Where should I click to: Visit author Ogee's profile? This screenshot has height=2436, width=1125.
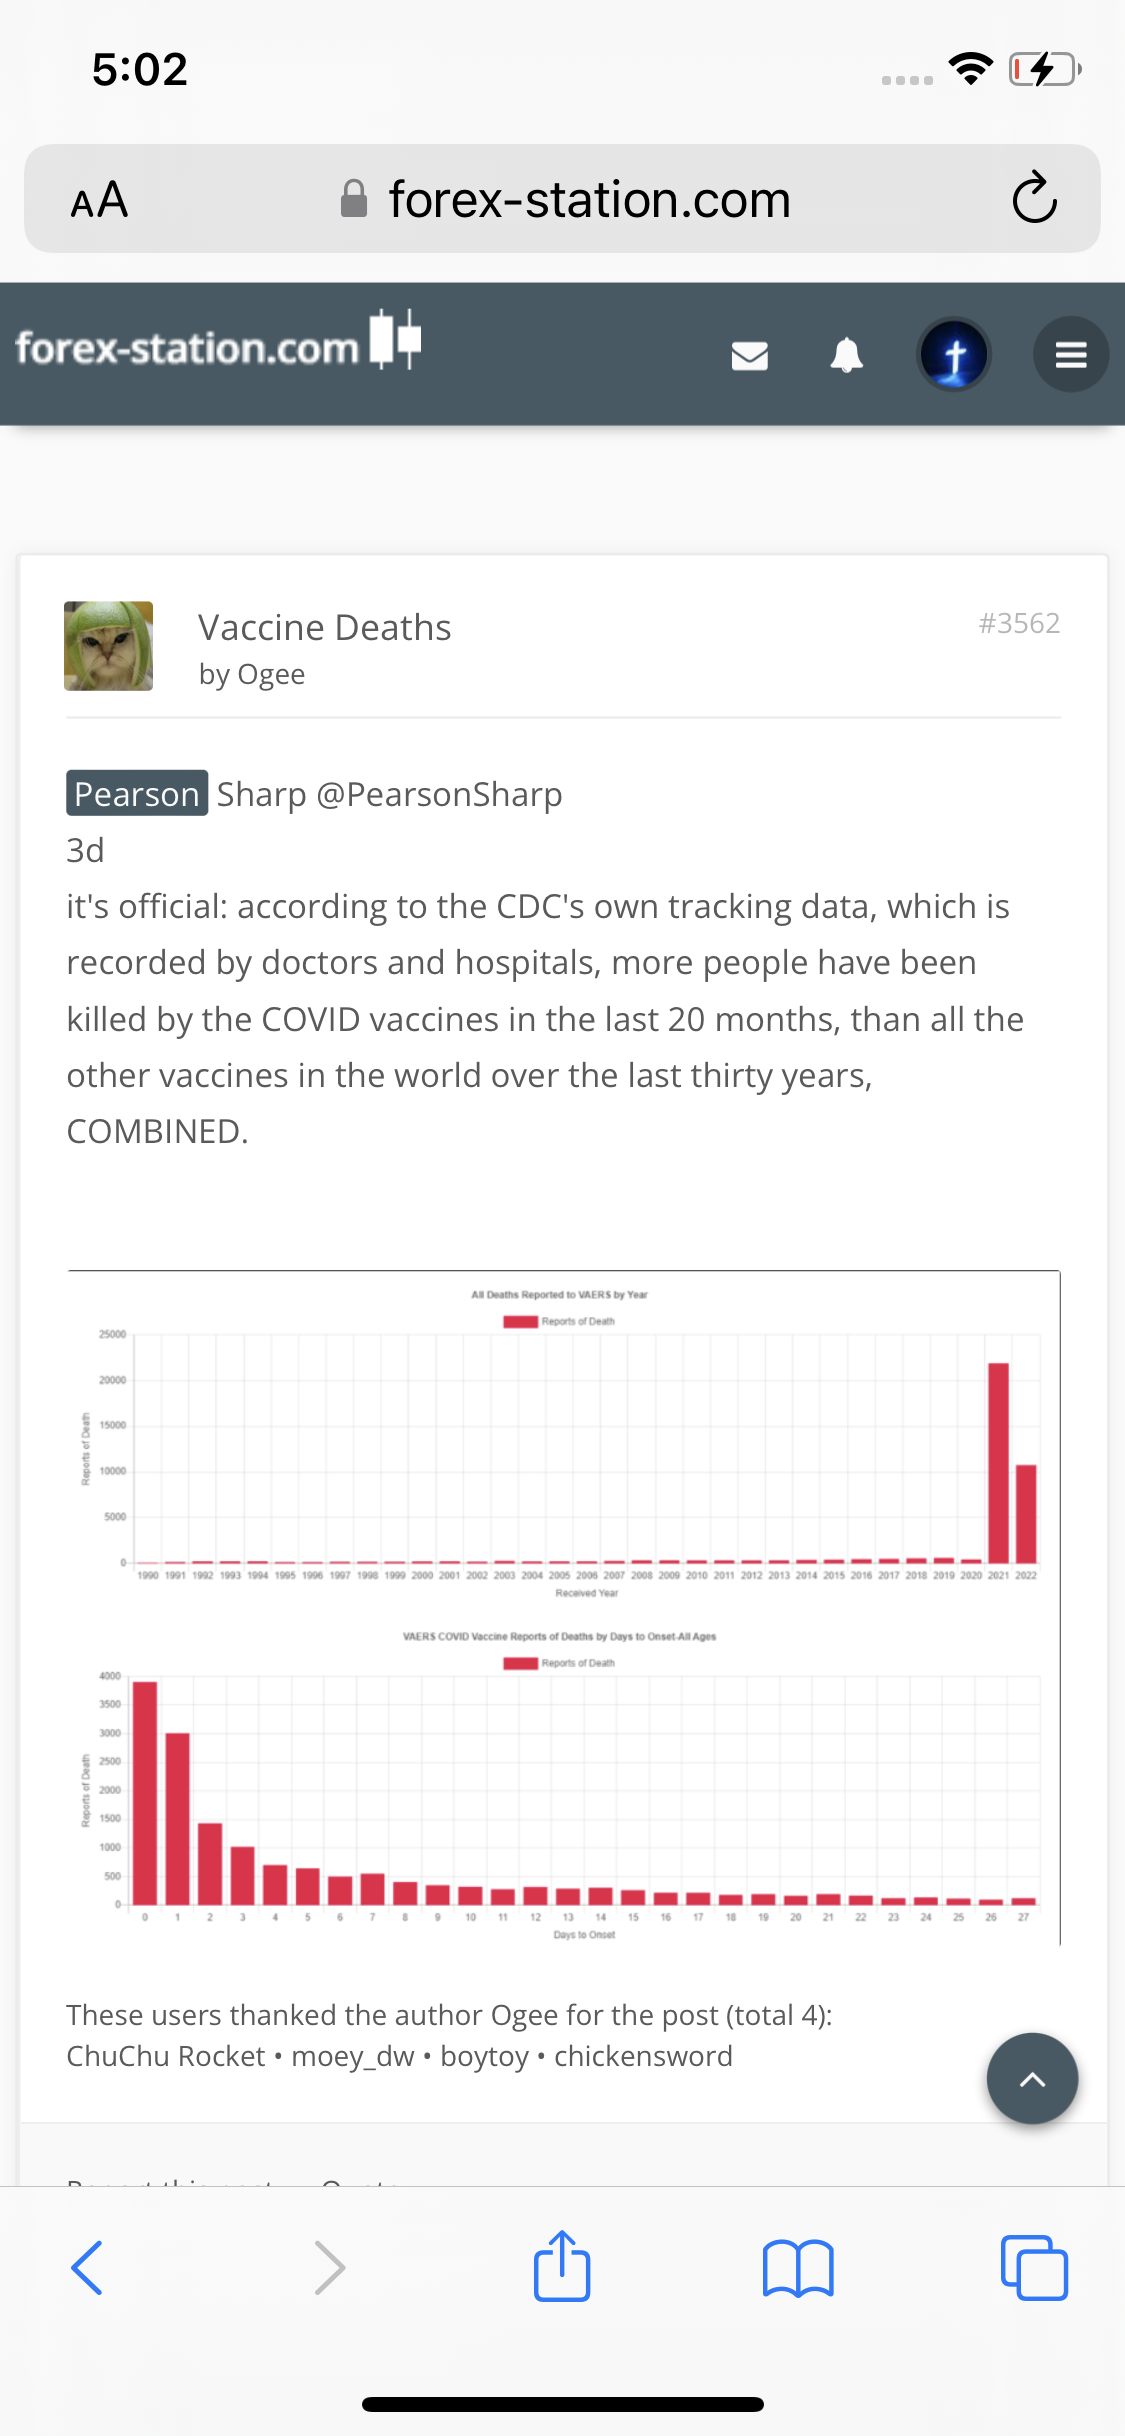(x=271, y=675)
